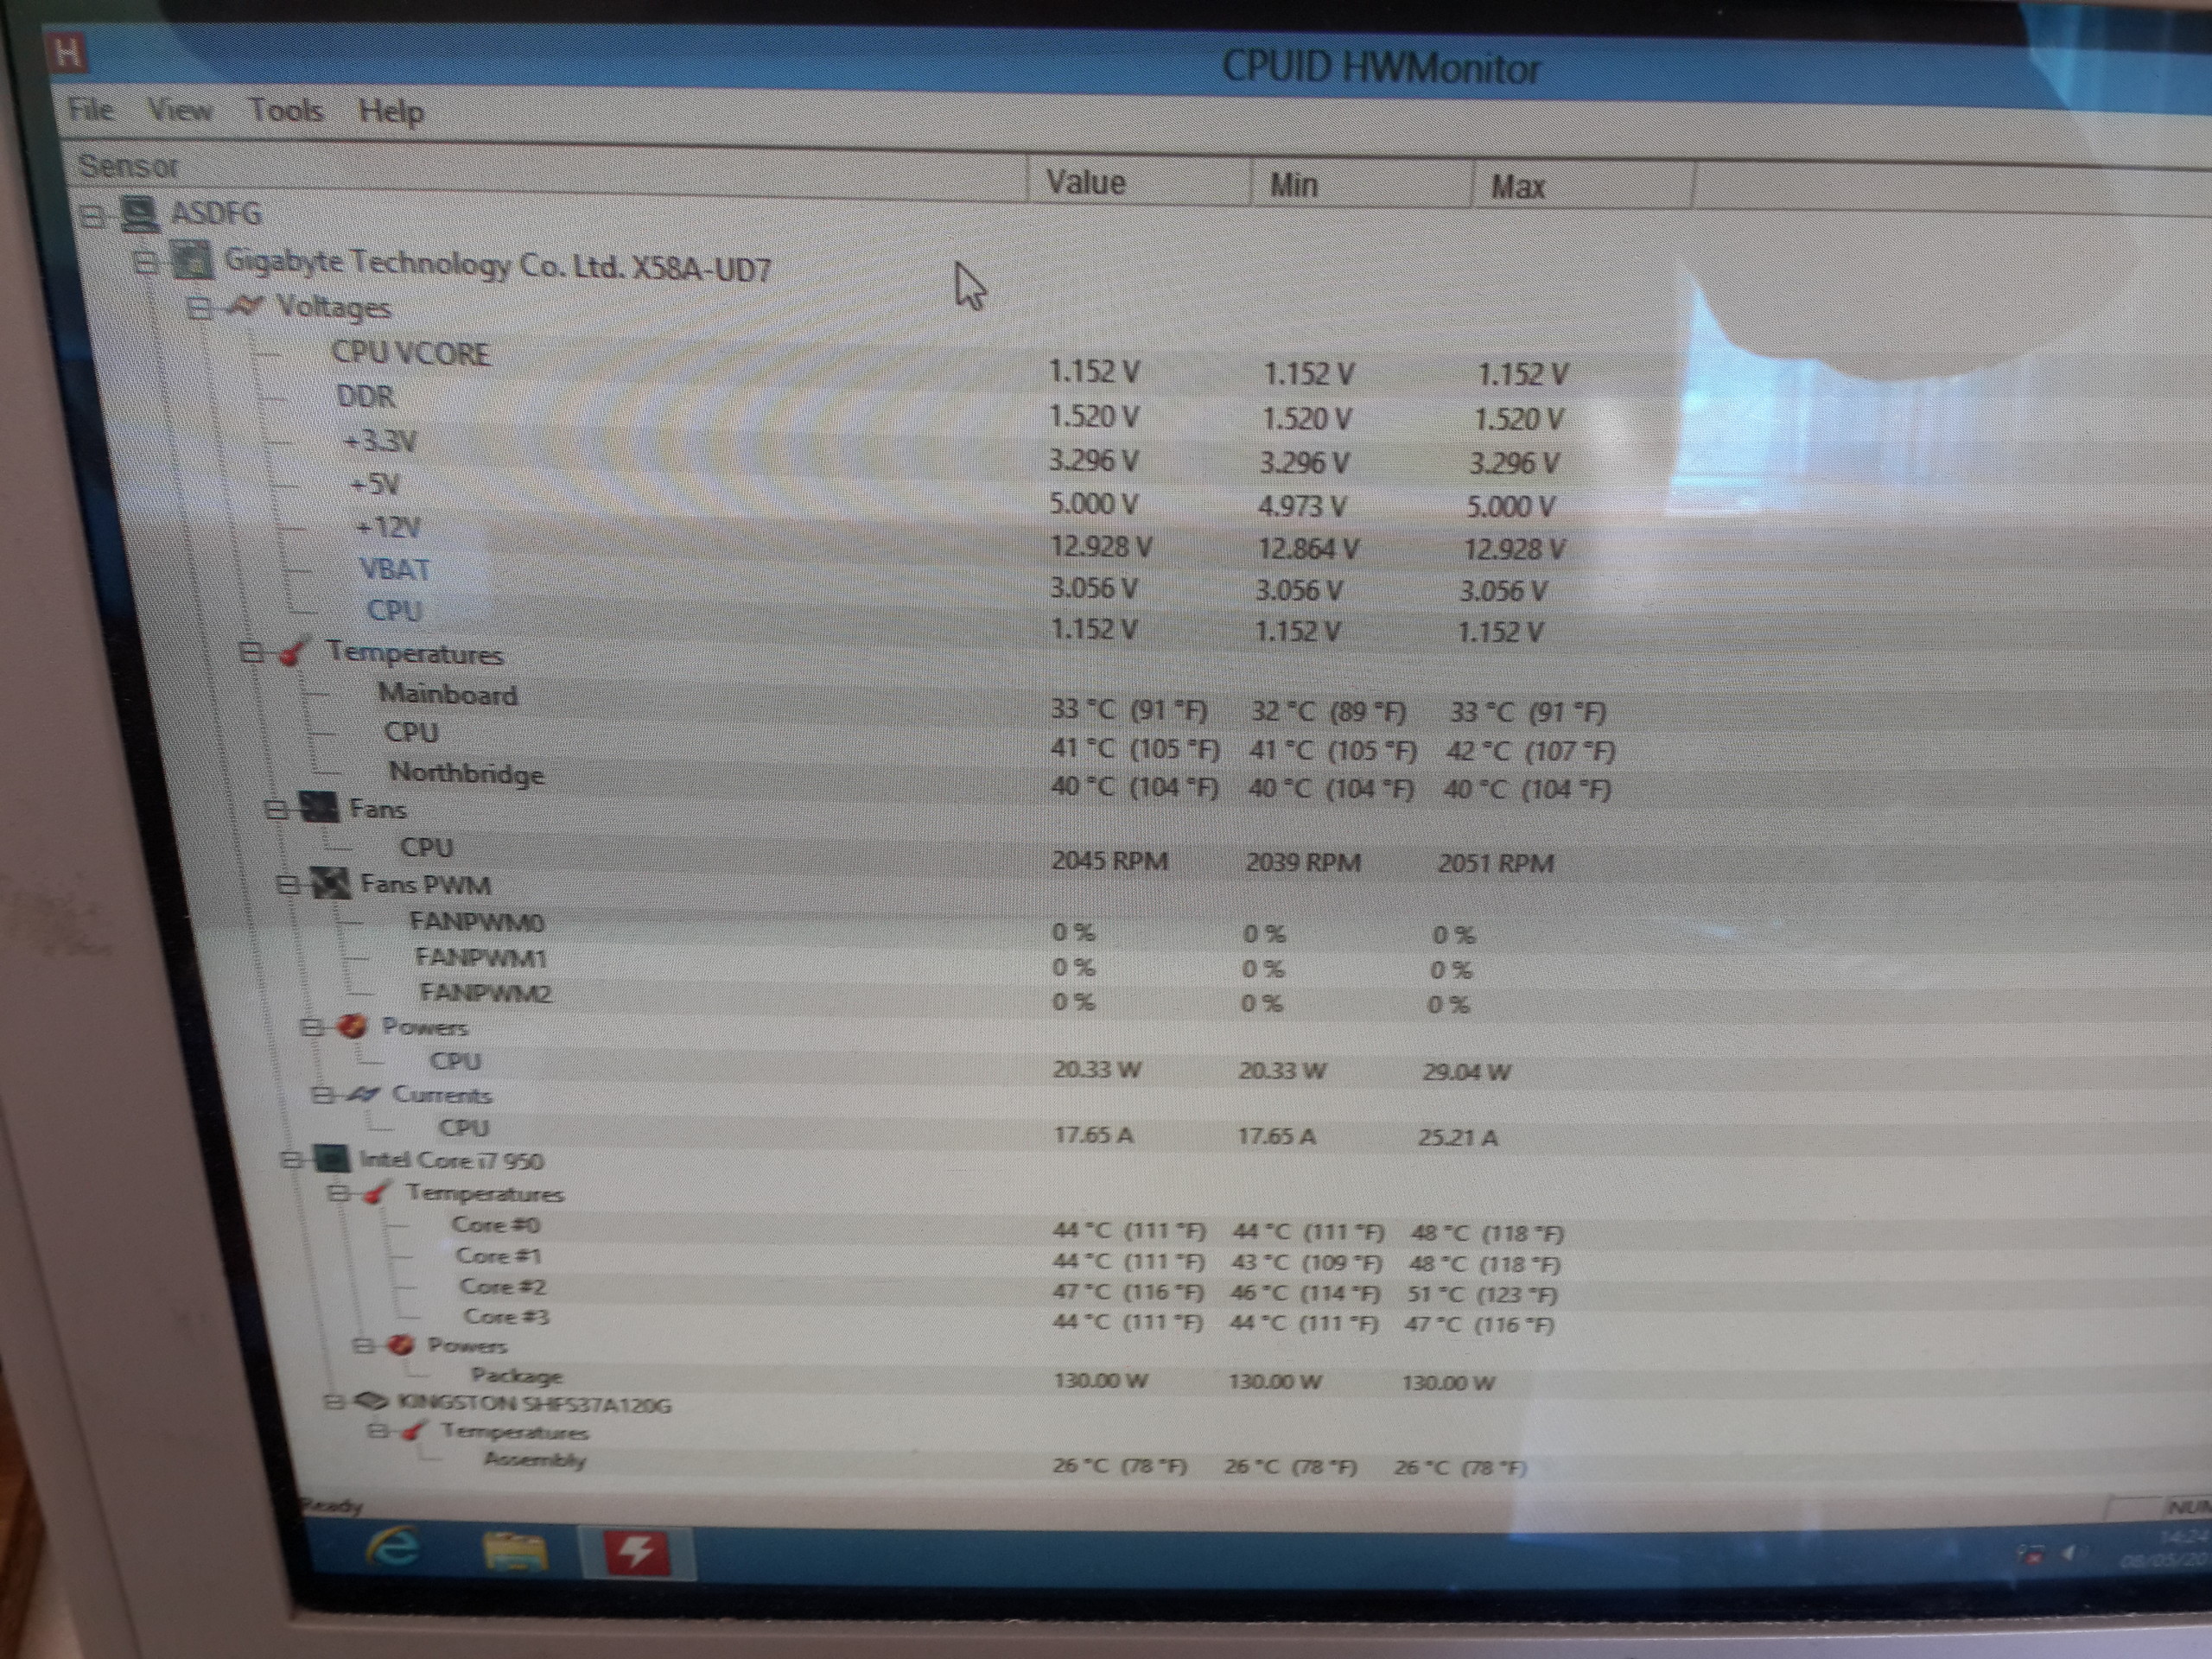Image resolution: width=2212 pixels, height=1659 pixels.
Task: Collapse the Currents node
Action: pyautogui.click(x=323, y=1095)
